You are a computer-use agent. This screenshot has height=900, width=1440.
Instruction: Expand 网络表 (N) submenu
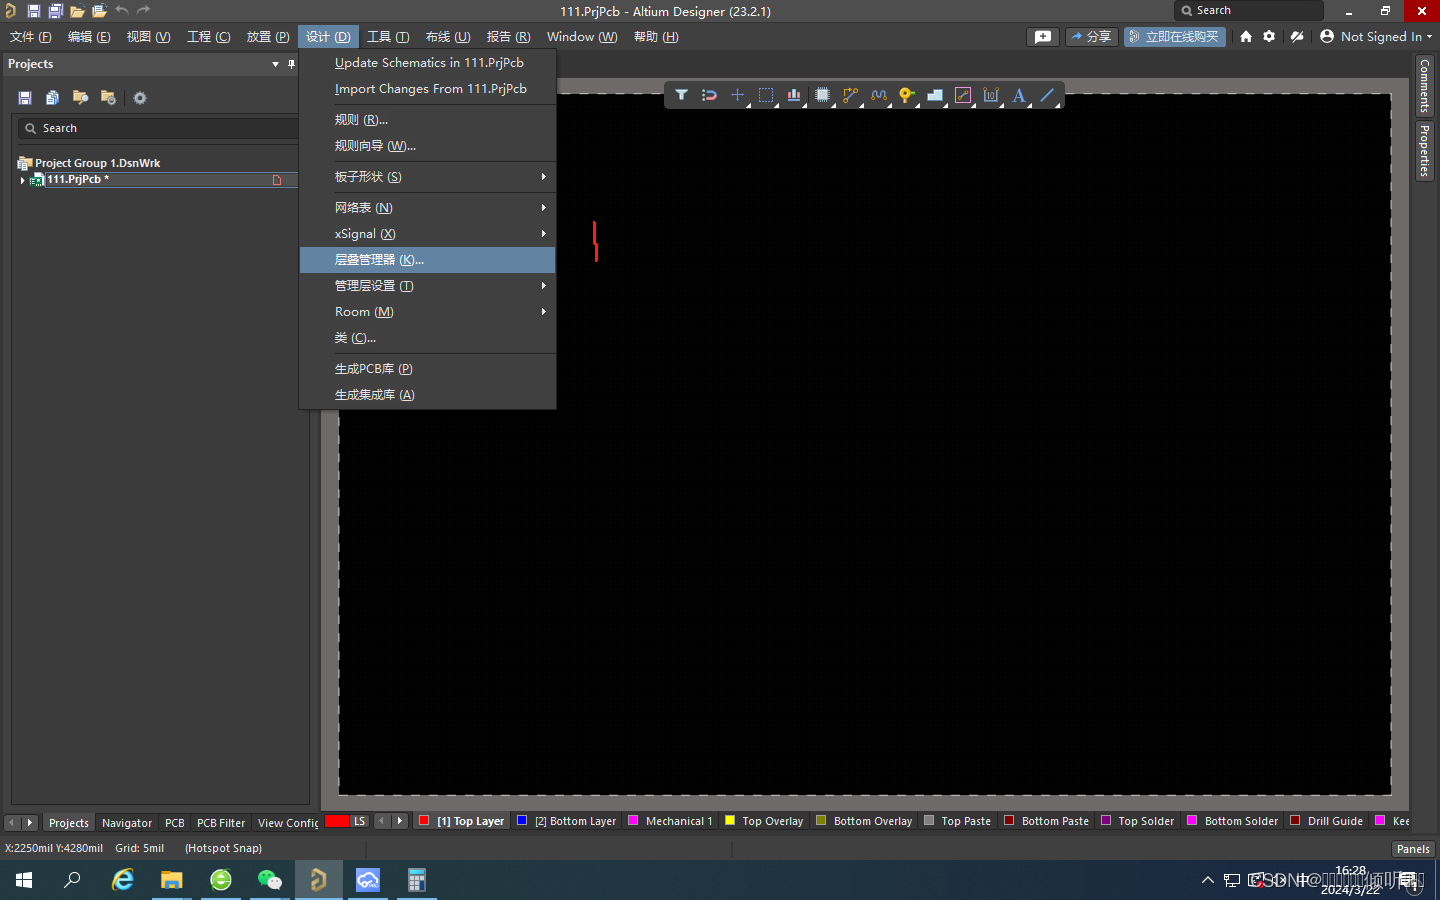pyautogui.click(x=428, y=208)
